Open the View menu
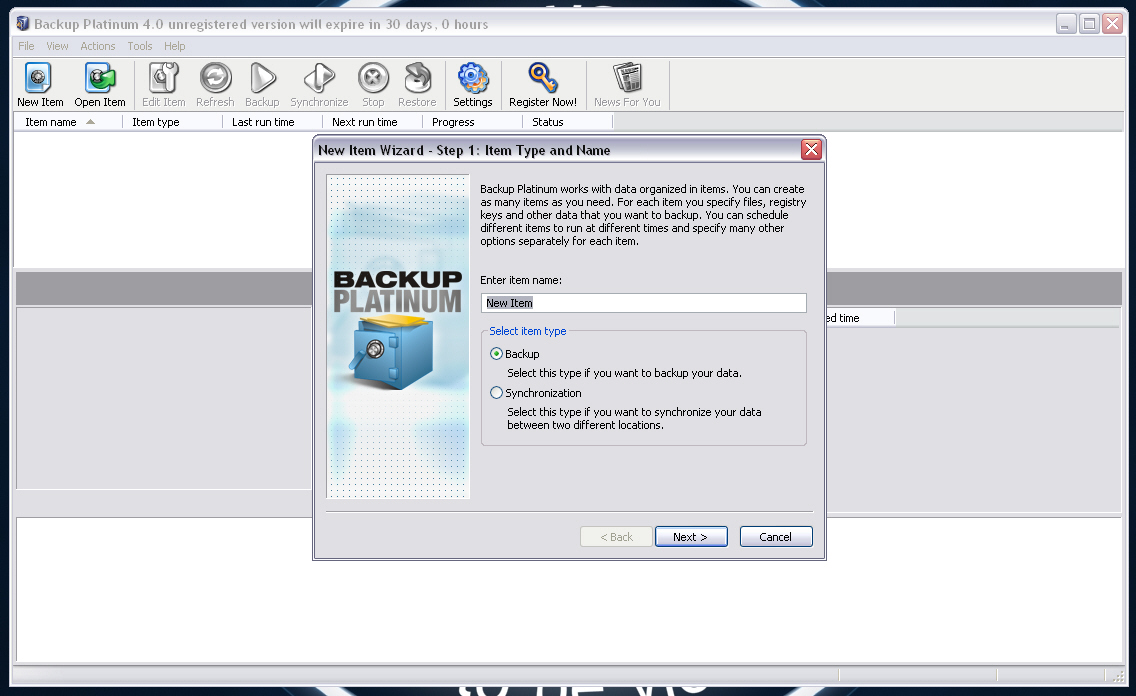 (x=57, y=46)
